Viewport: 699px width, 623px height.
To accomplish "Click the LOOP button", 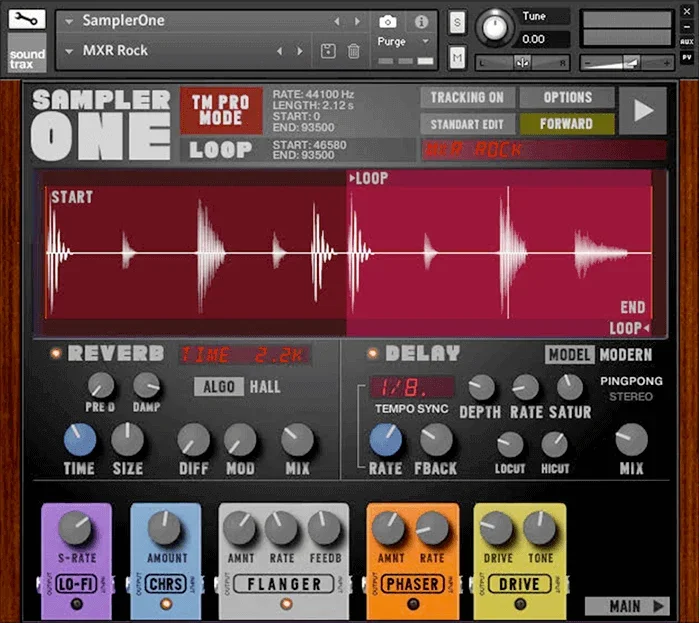I will 221,150.
